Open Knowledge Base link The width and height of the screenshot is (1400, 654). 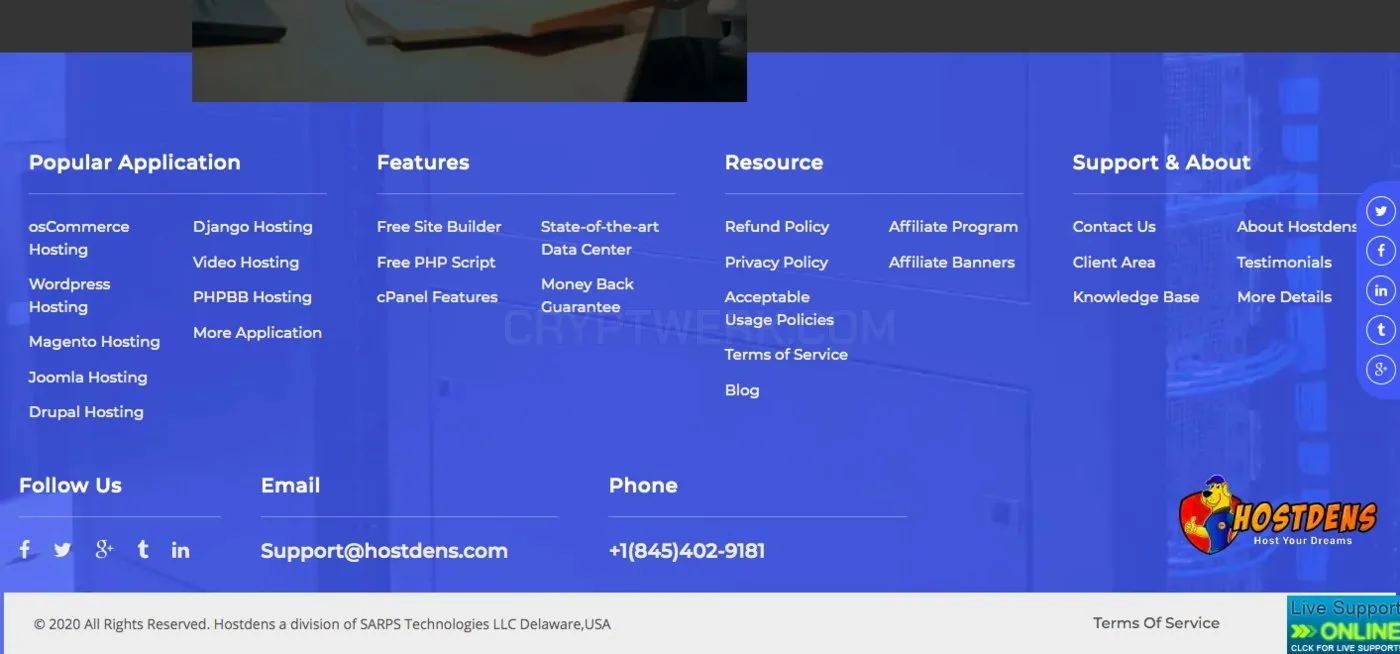(x=1136, y=297)
